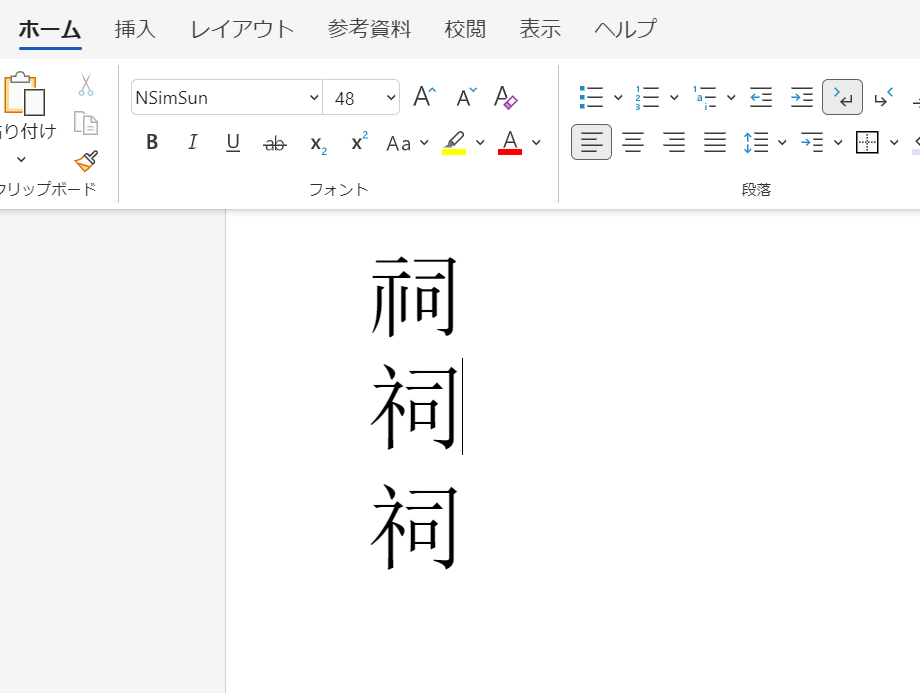Toggle underline formatting

coord(233,143)
